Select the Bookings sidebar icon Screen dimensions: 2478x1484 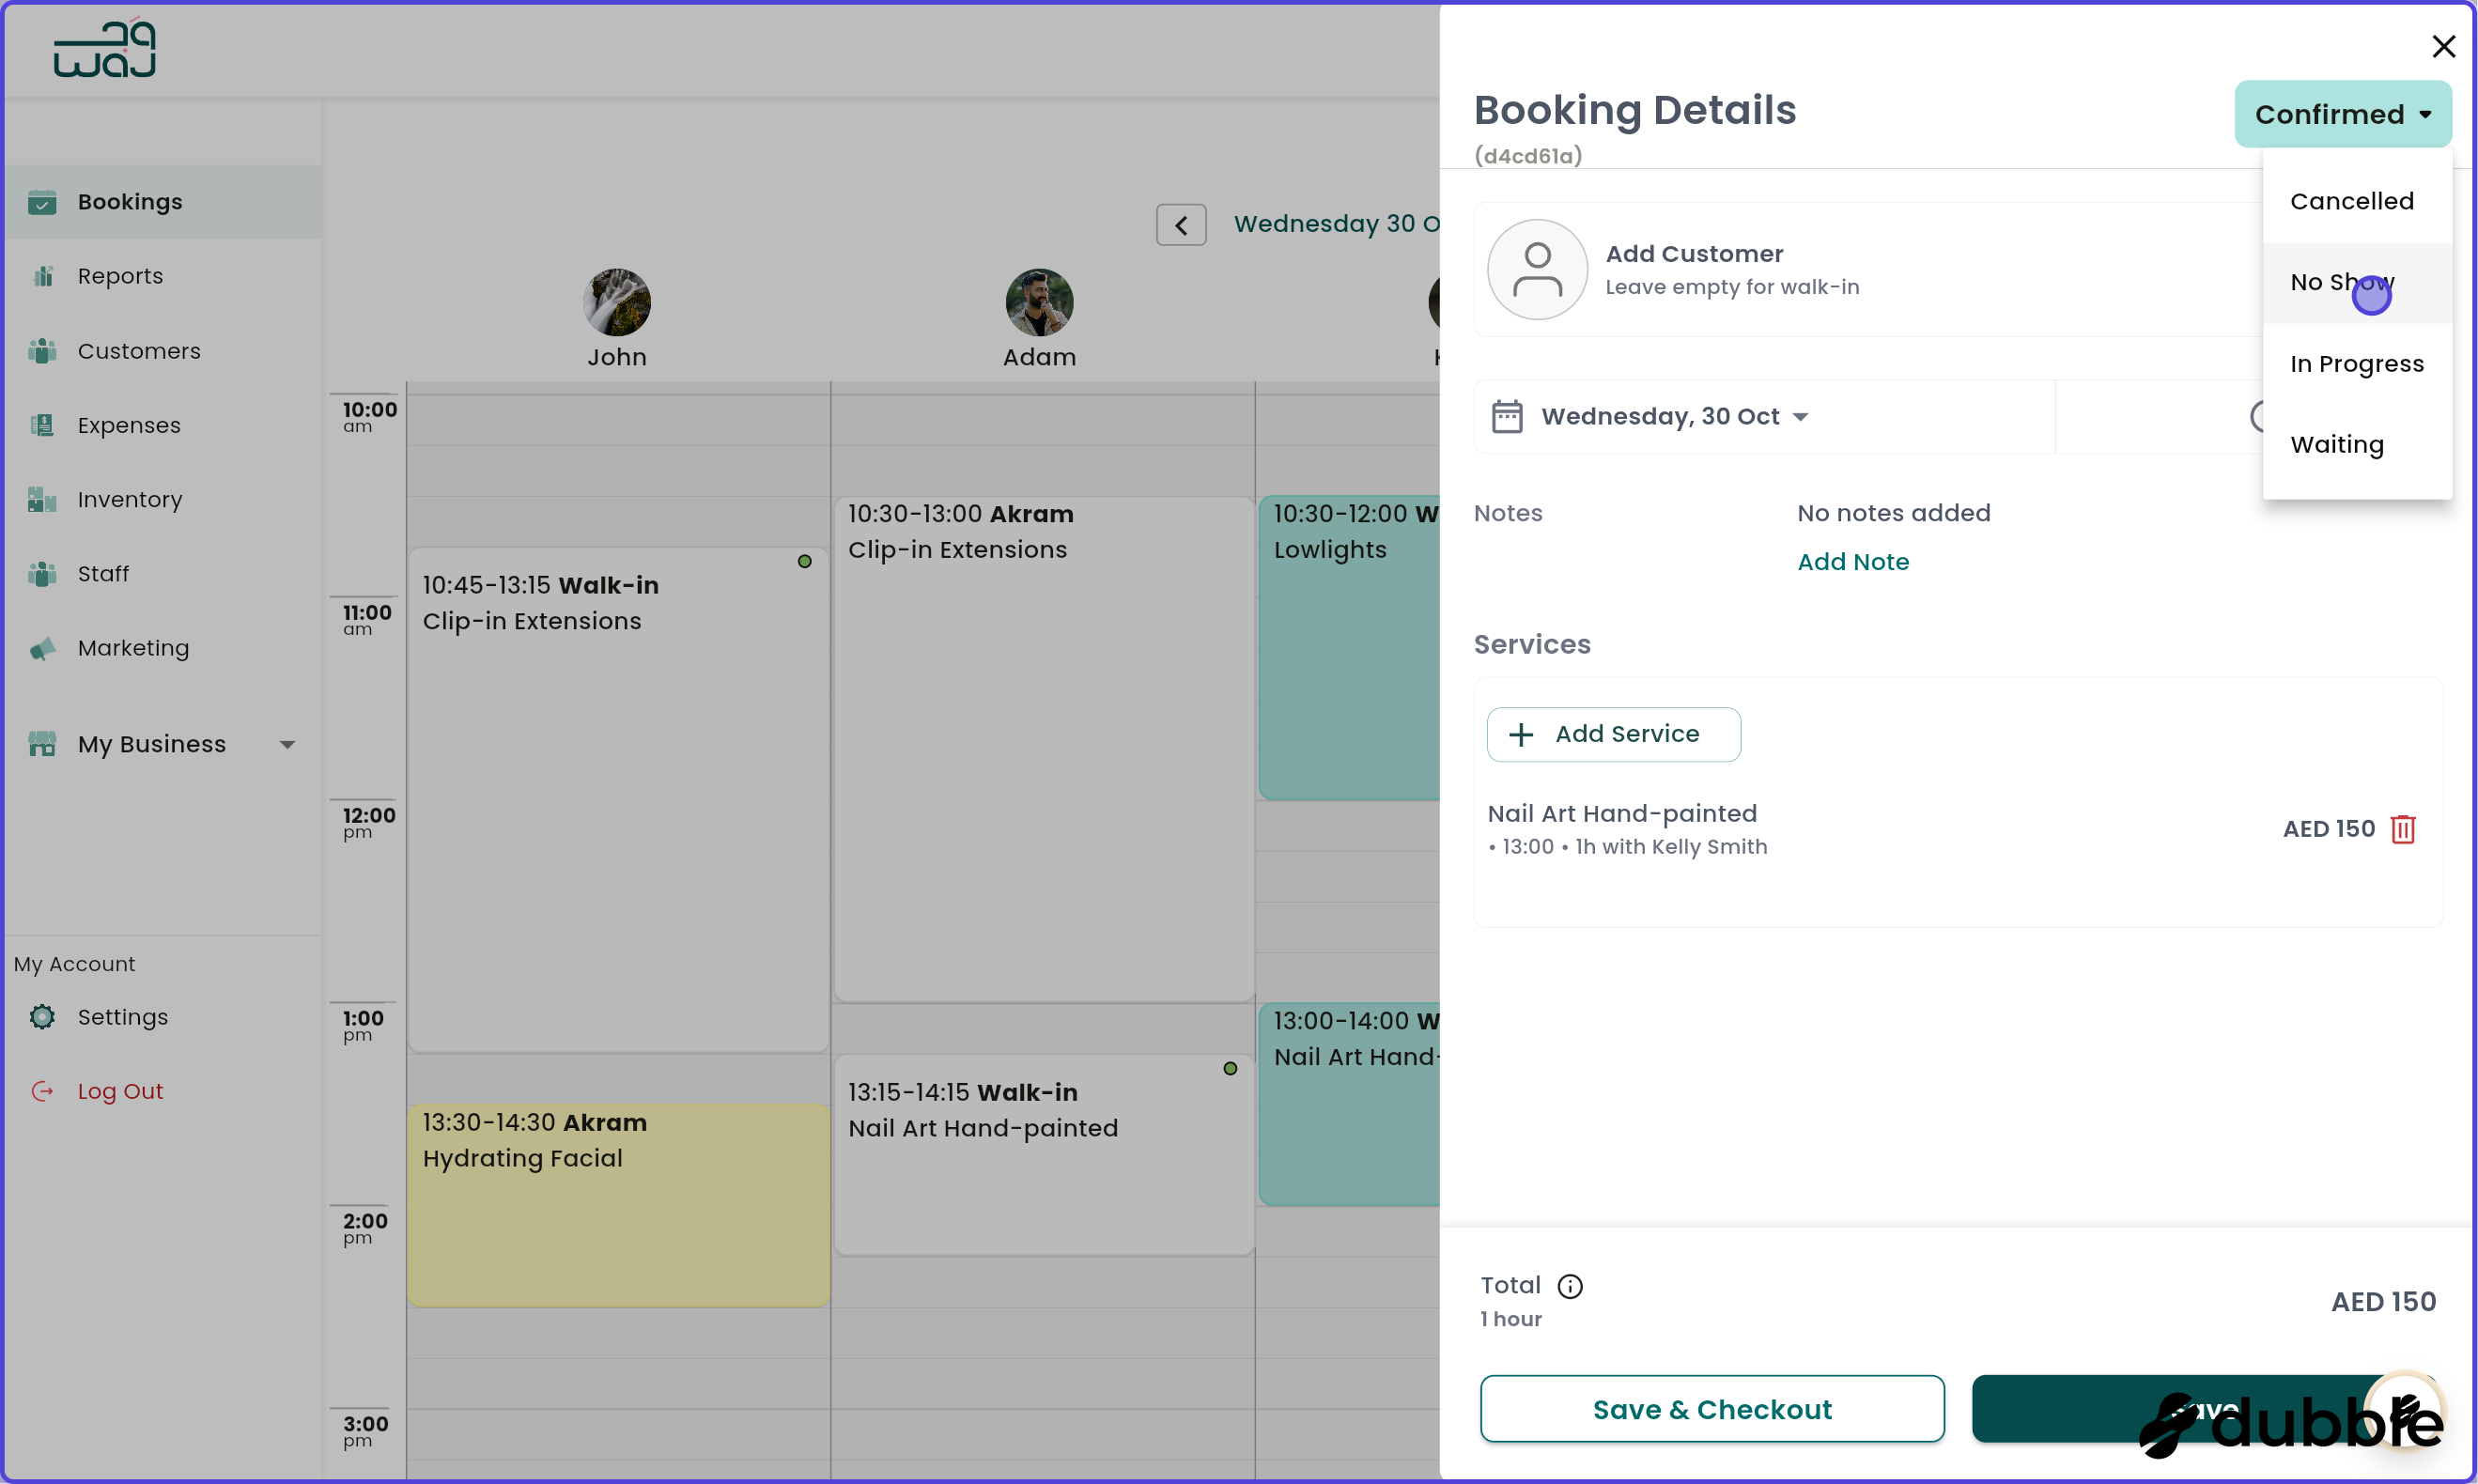pyautogui.click(x=43, y=202)
